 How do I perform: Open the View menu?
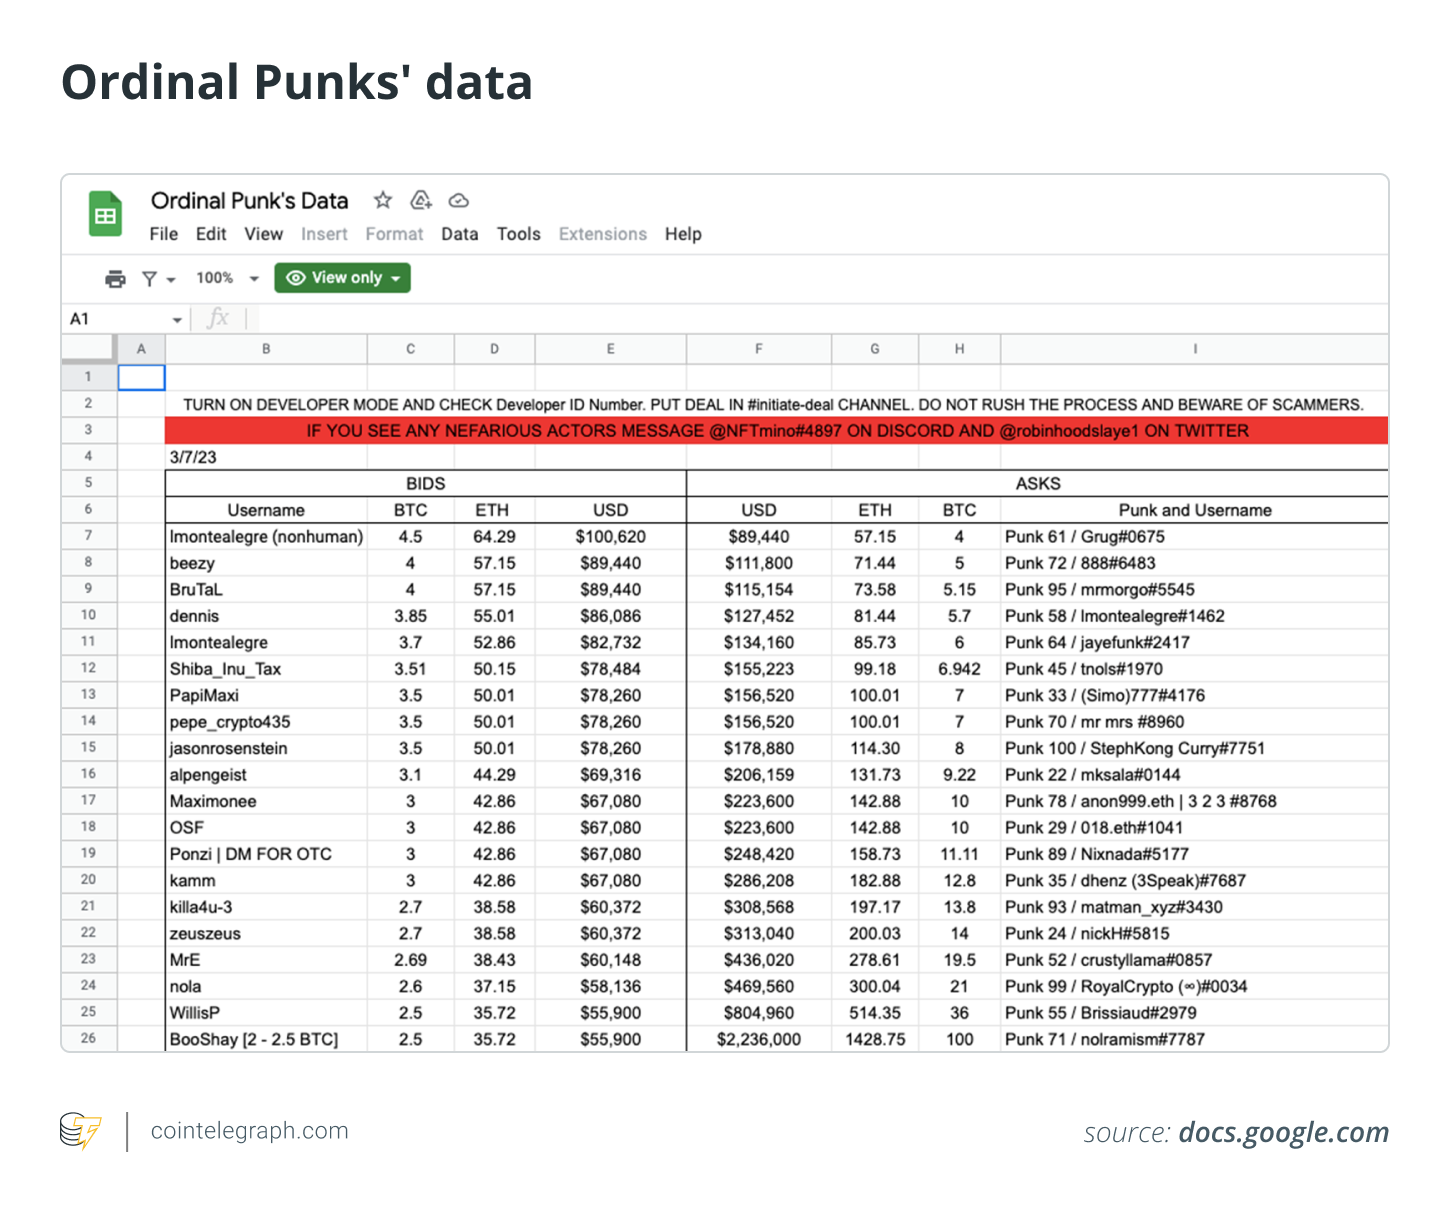(264, 234)
